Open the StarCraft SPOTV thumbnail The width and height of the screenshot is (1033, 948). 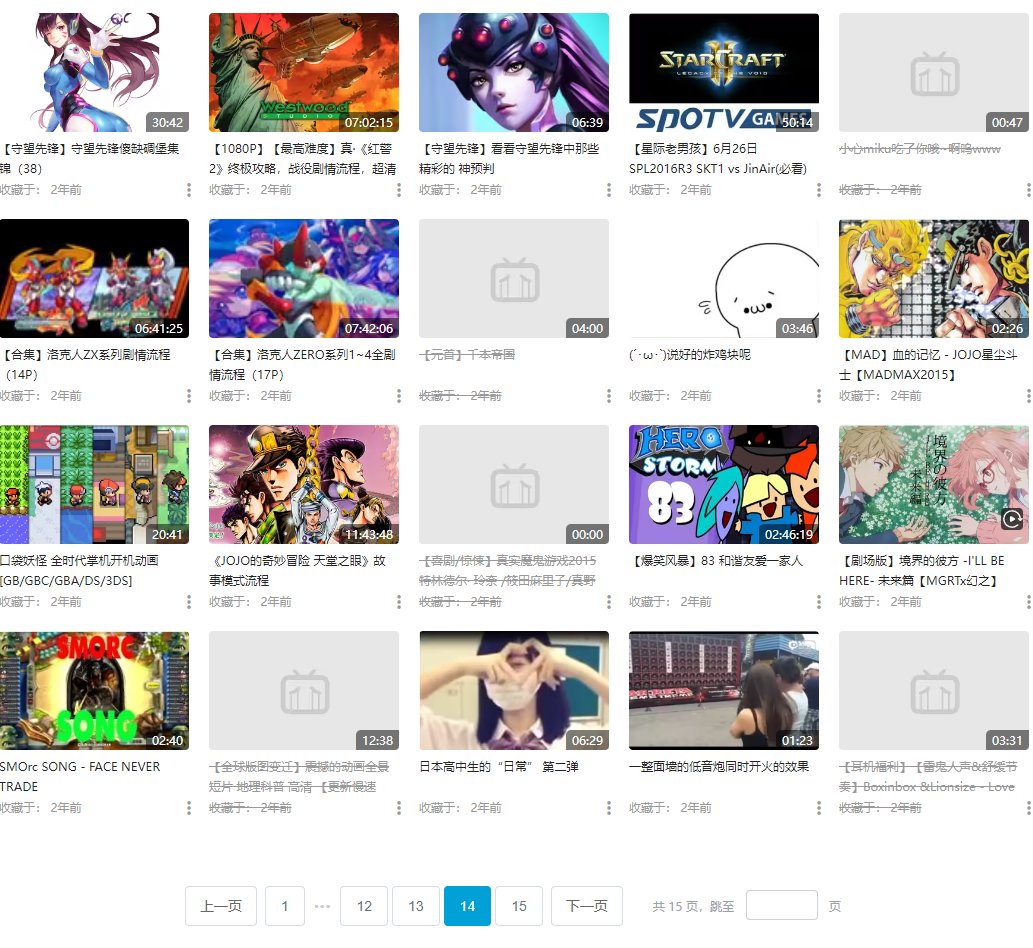[x=724, y=72]
